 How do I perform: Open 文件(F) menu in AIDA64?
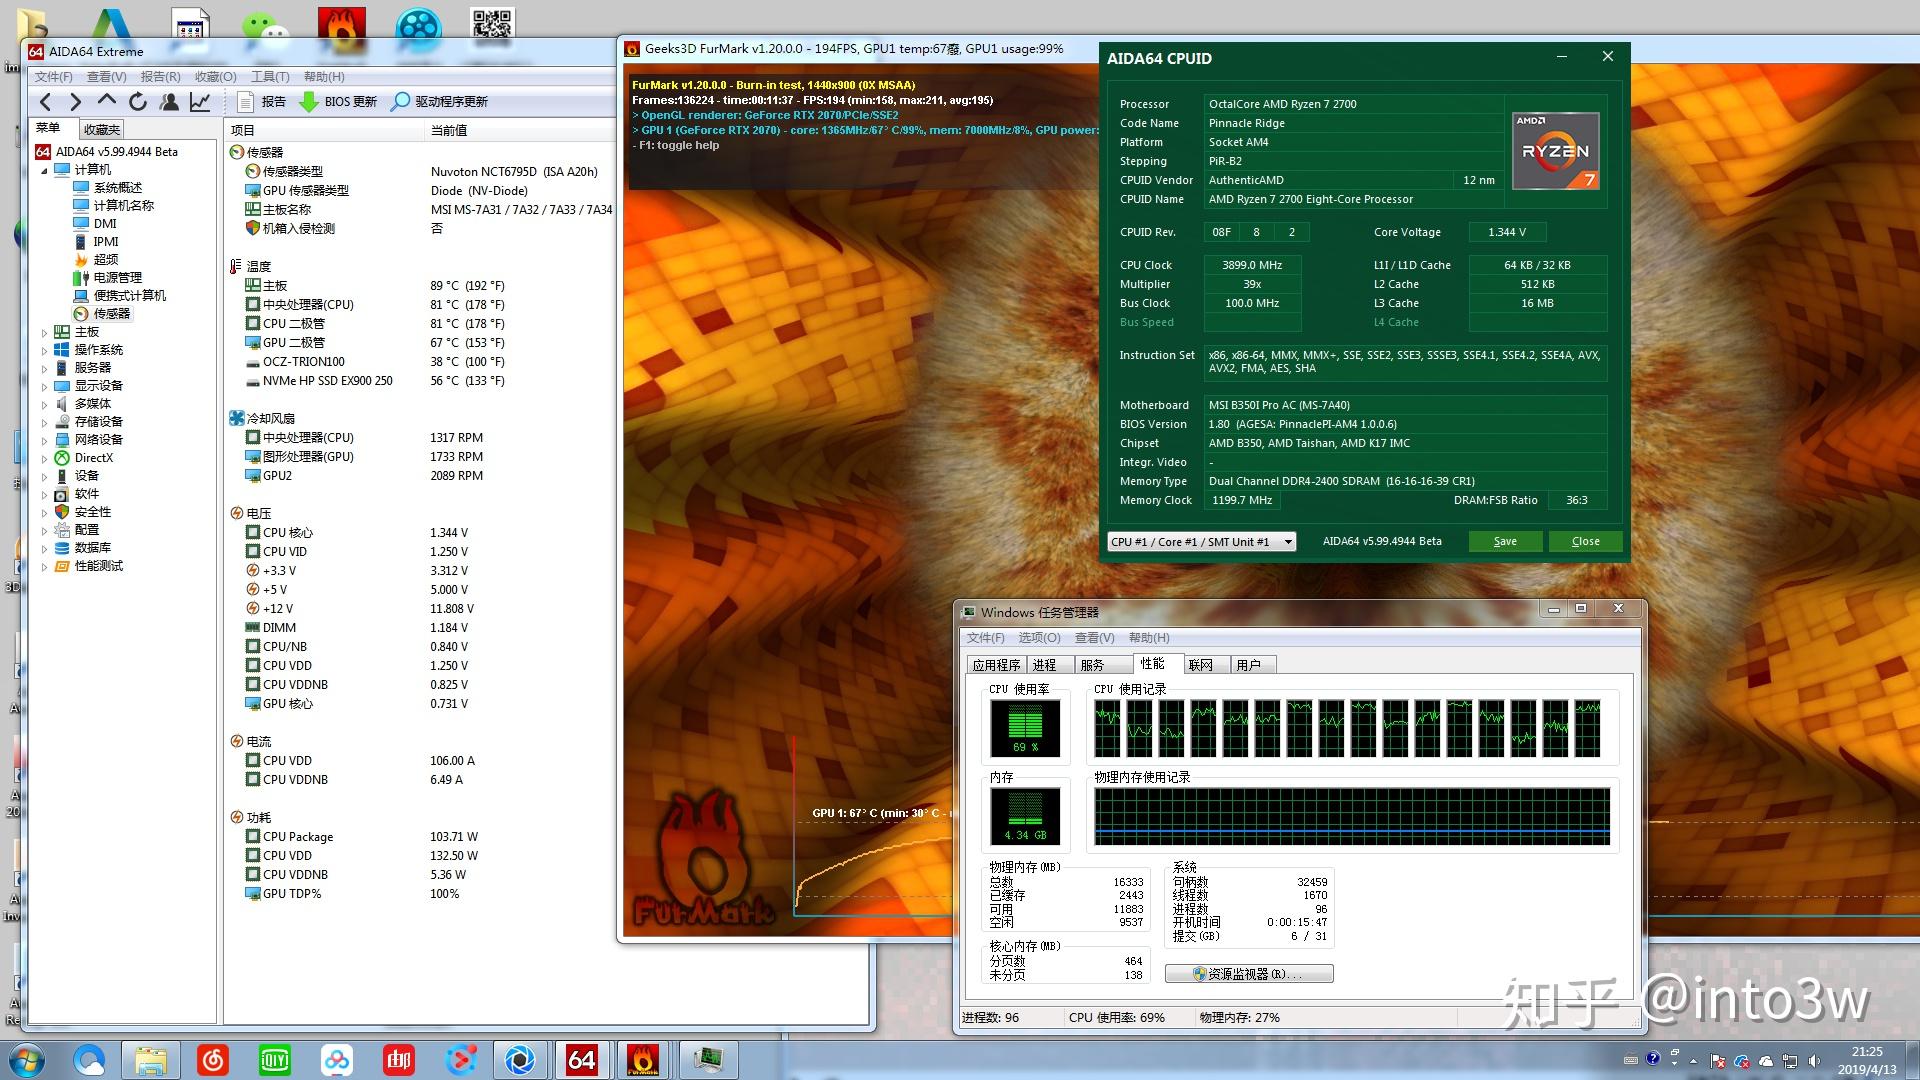click(54, 76)
